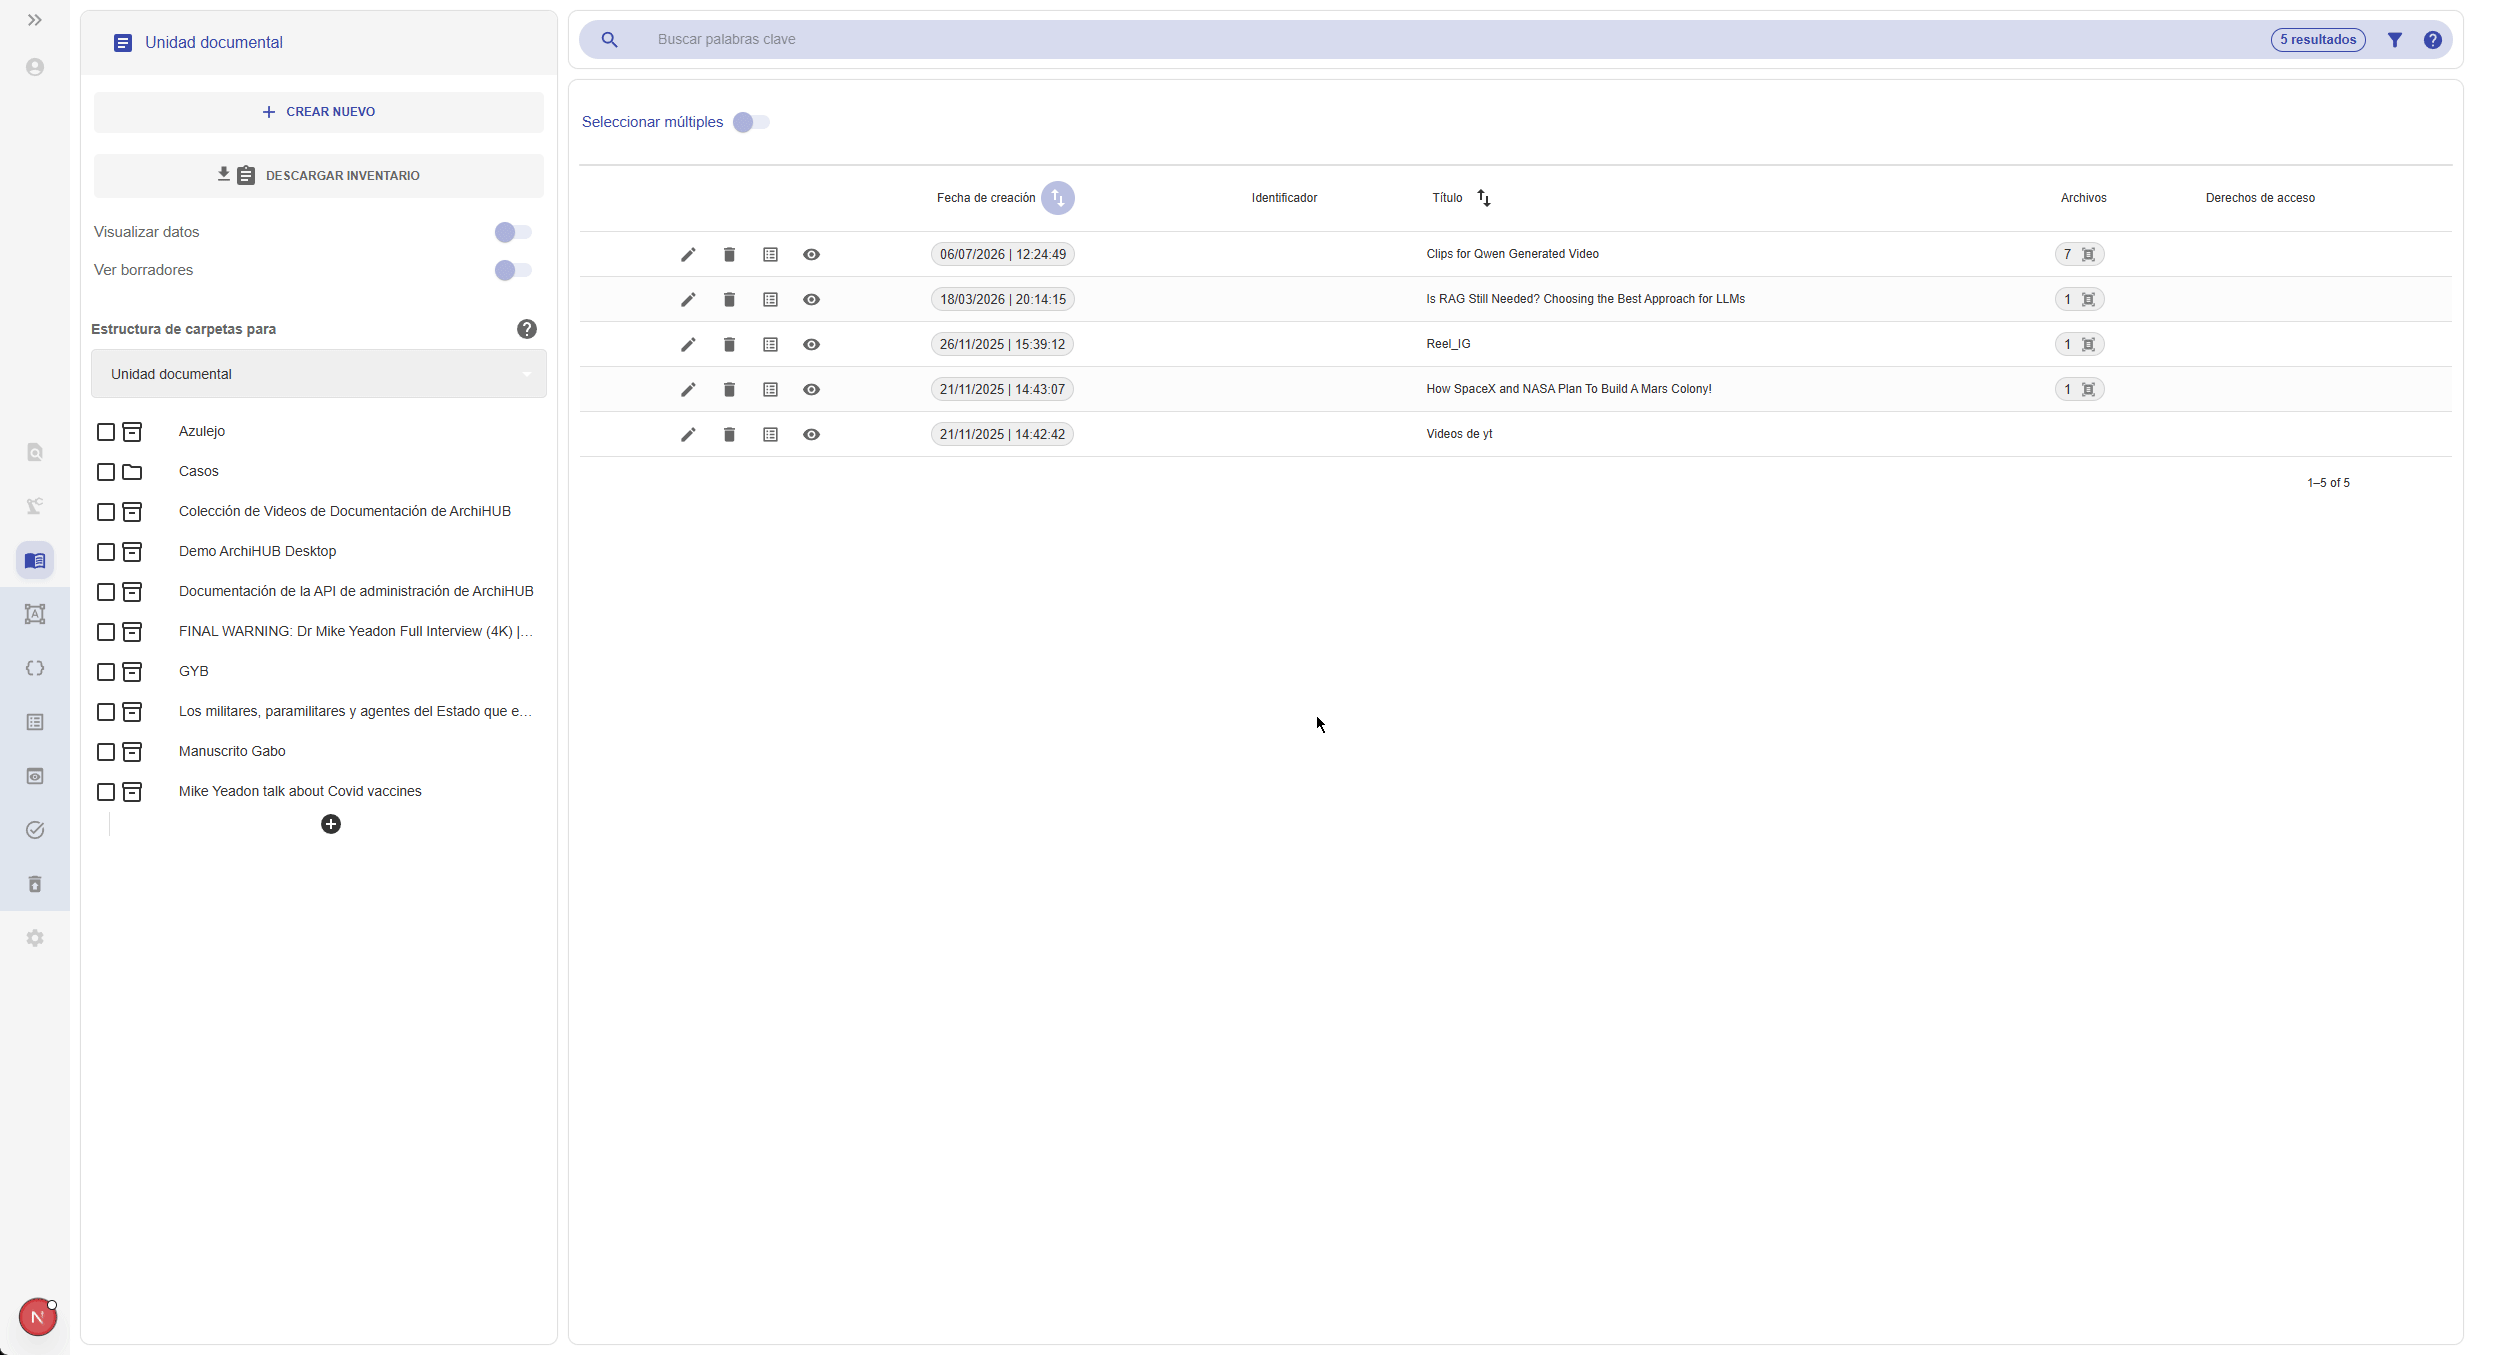2504x1355 pixels.
Task: Add new folder with plus circle
Action: (331, 824)
